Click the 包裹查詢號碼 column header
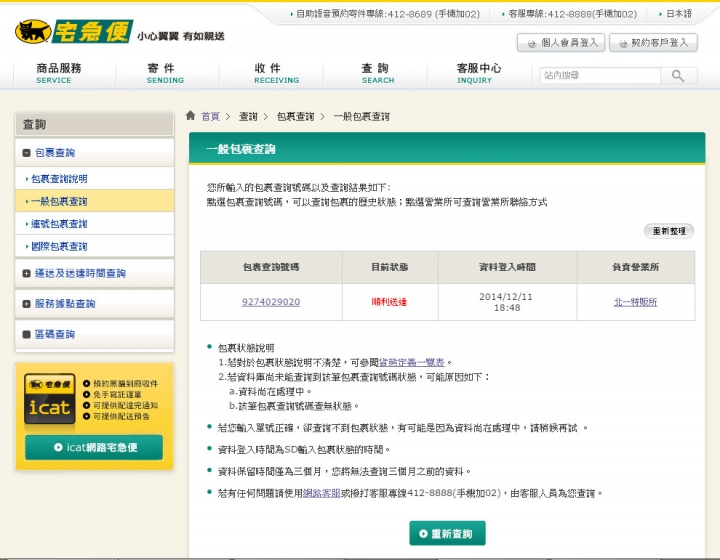 271,267
